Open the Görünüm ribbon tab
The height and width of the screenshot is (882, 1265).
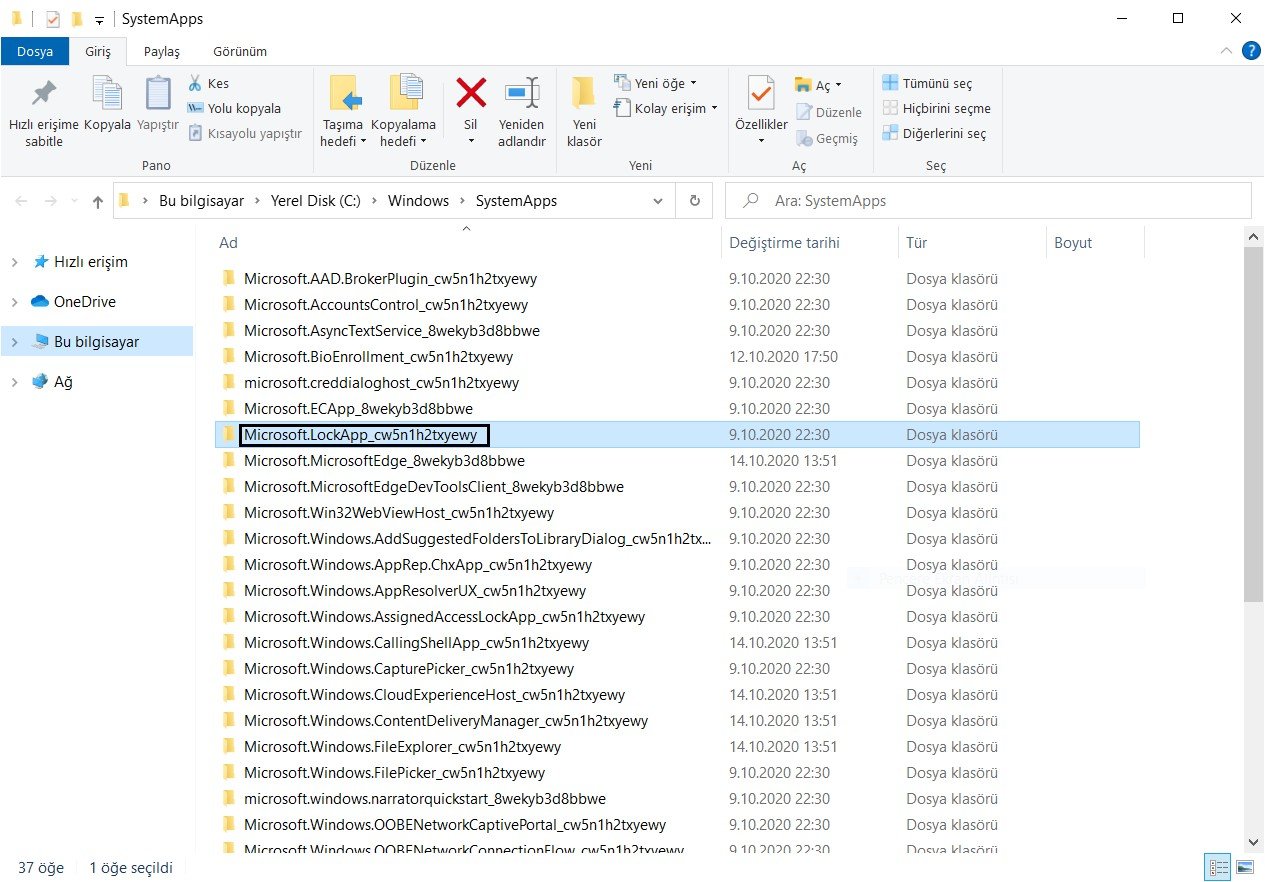click(239, 51)
